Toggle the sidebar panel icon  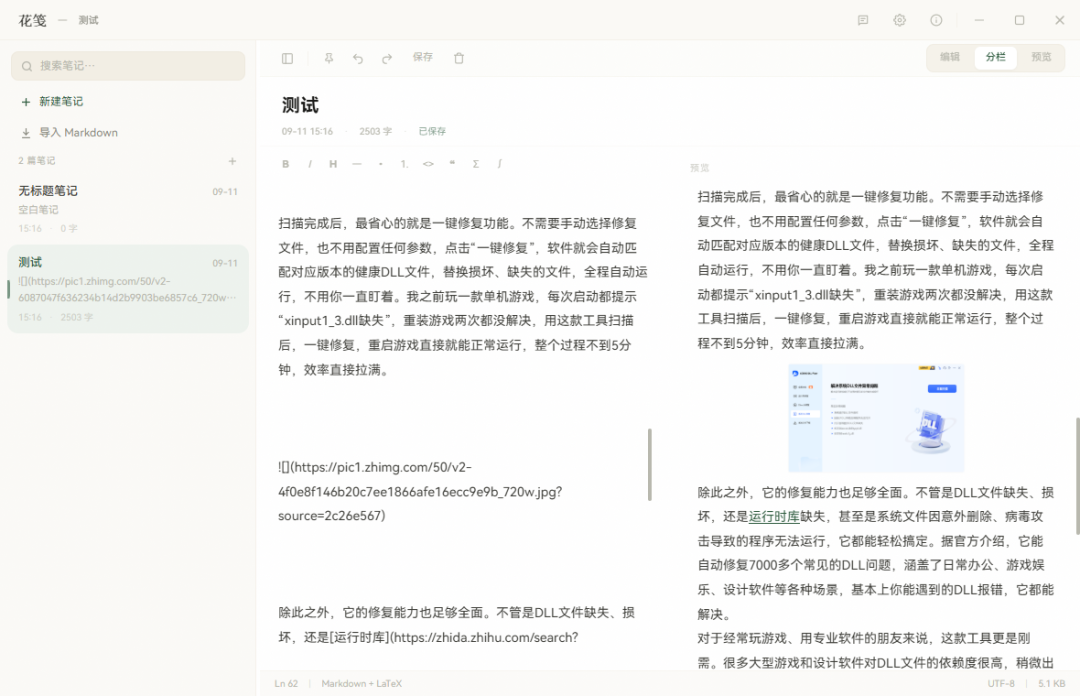(x=287, y=59)
